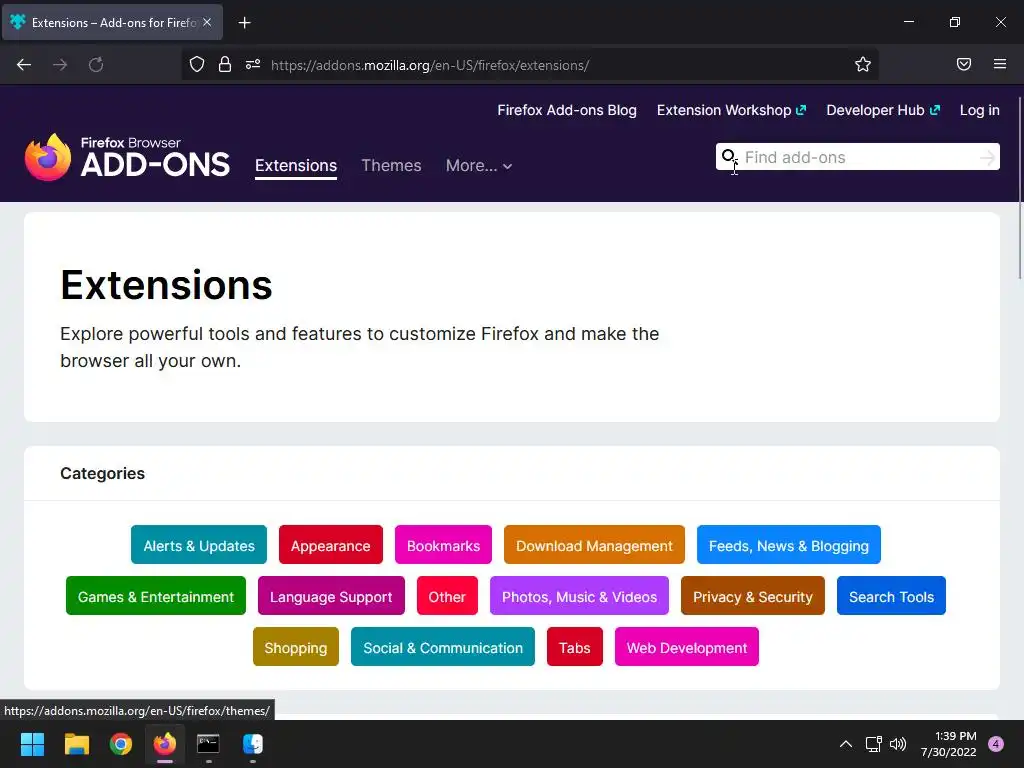The height and width of the screenshot is (768, 1024).
Task: Save page to Pocket icon
Action: tap(964, 64)
